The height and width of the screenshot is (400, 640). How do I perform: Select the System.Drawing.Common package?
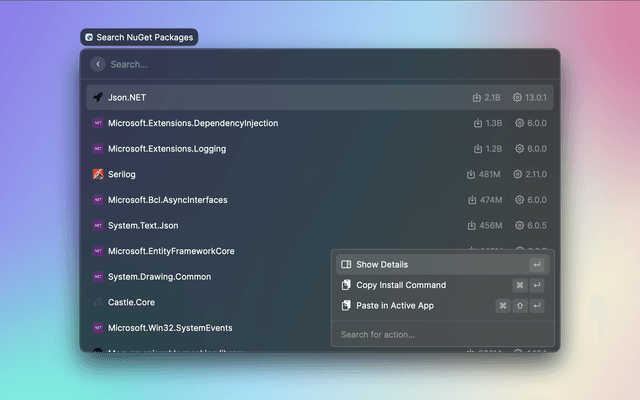pos(160,276)
